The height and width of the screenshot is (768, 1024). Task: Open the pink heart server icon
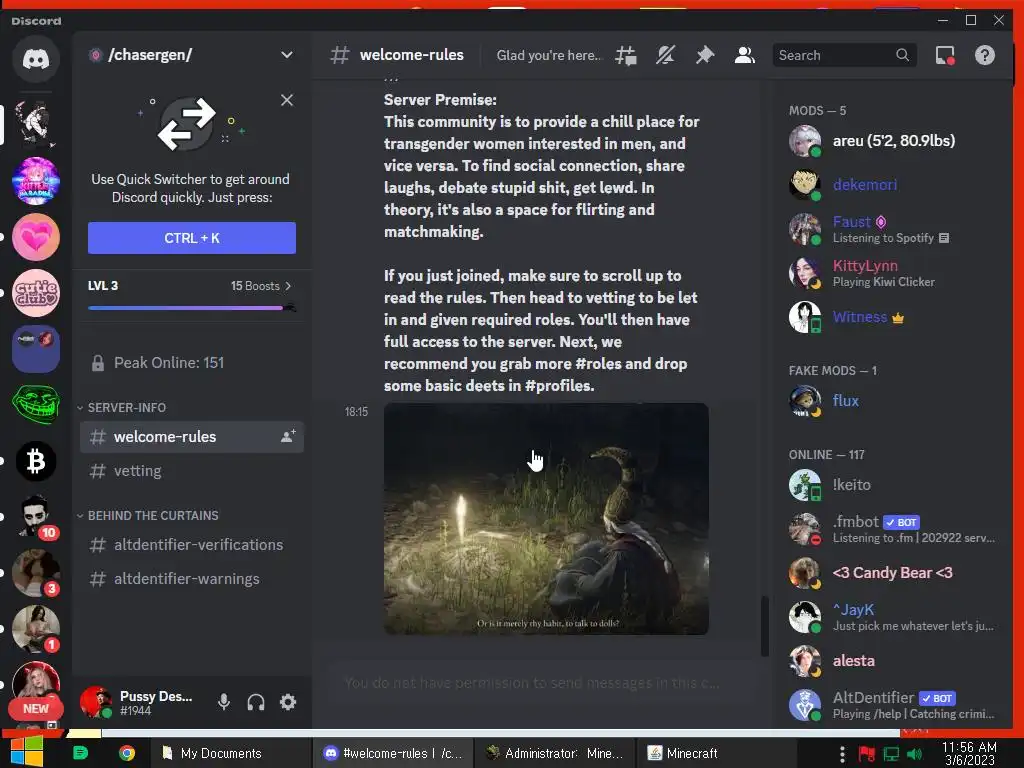click(36, 237)
